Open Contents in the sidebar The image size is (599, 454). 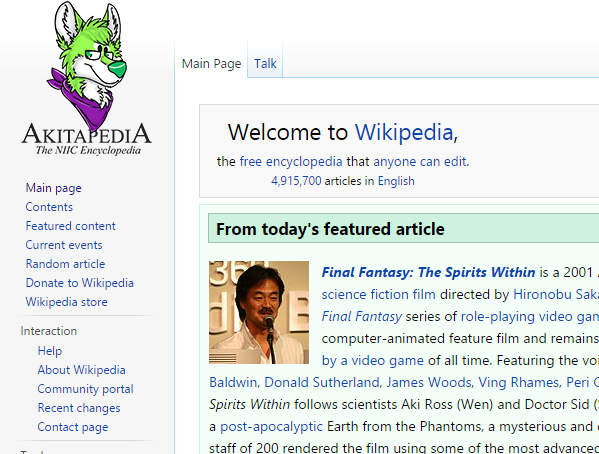[49, 207]
